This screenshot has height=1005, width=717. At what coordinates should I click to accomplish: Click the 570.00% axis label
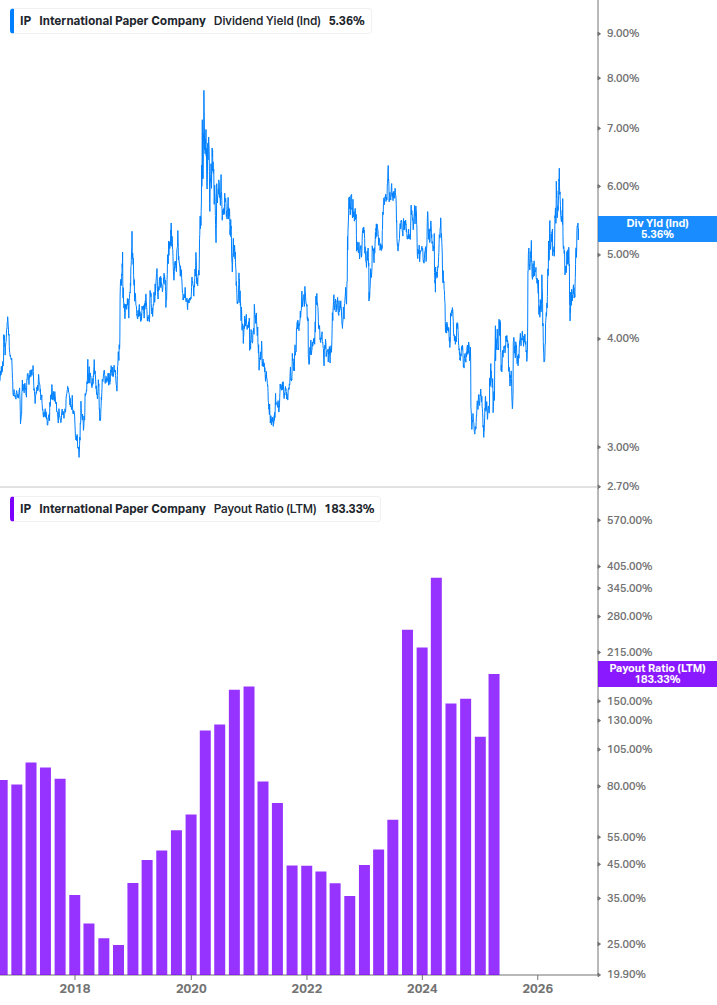(x=629, y=520)
